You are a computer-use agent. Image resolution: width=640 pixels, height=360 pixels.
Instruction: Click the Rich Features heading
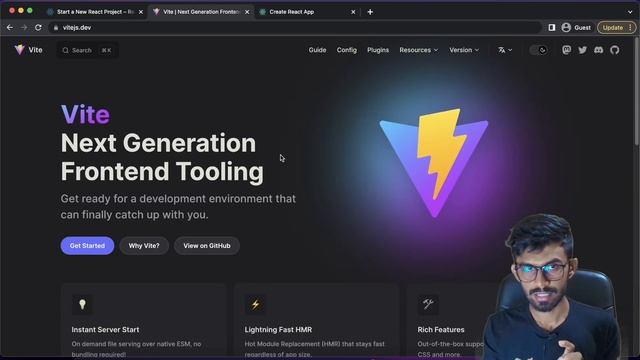click(x=441, y=329)
